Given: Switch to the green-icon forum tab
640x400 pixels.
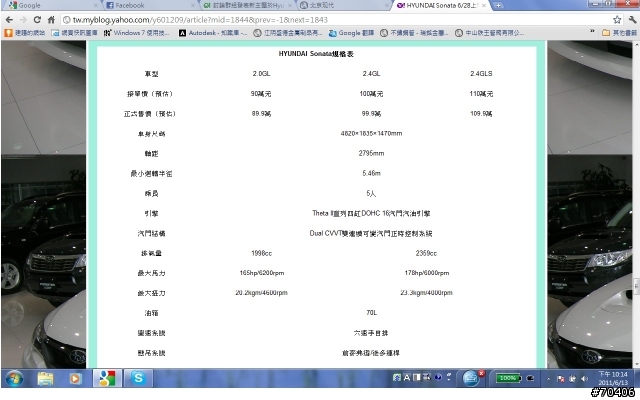Looking at the screenshot, I should (247, 5).
